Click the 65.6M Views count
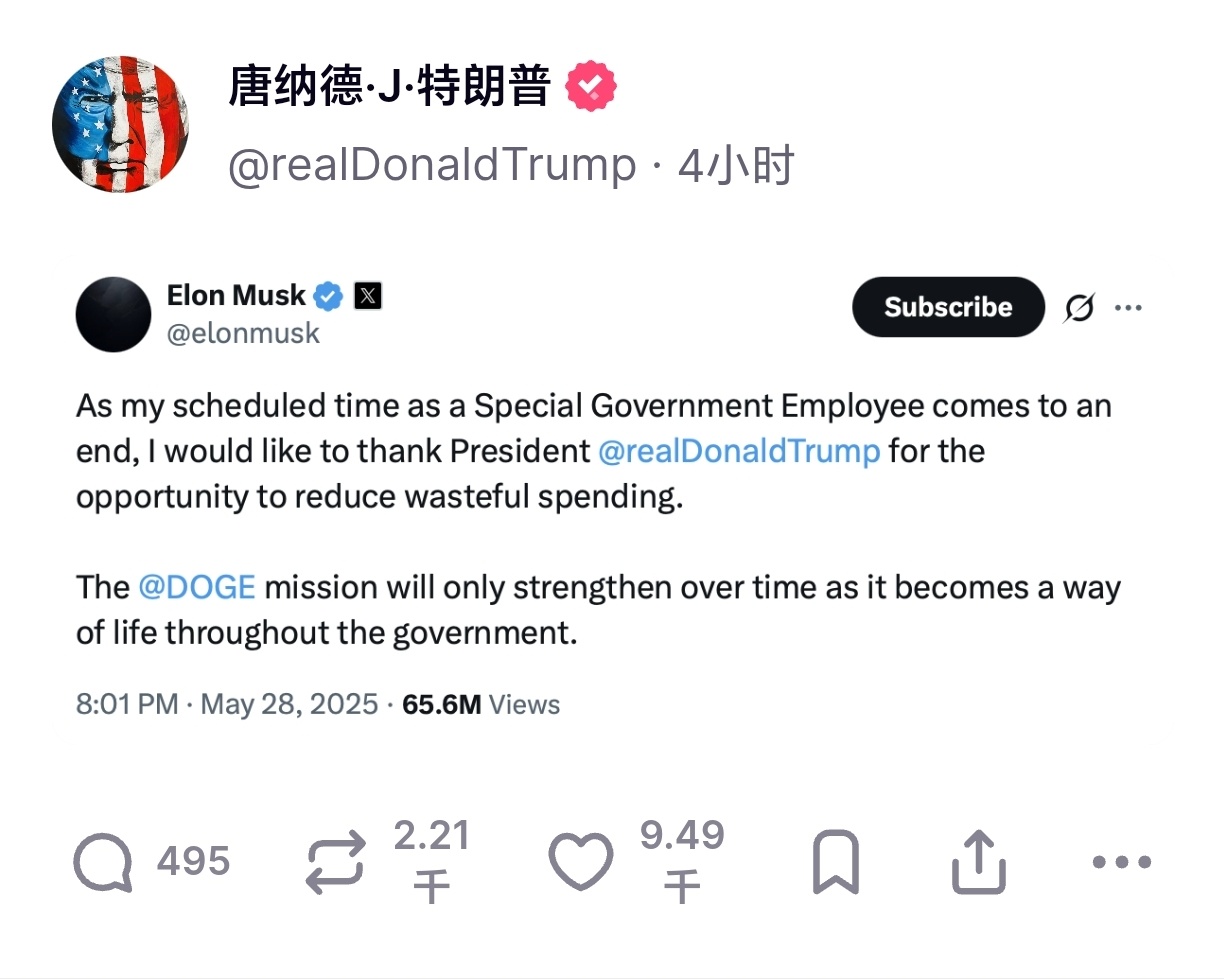1224x979 pixels. [480, 704]
